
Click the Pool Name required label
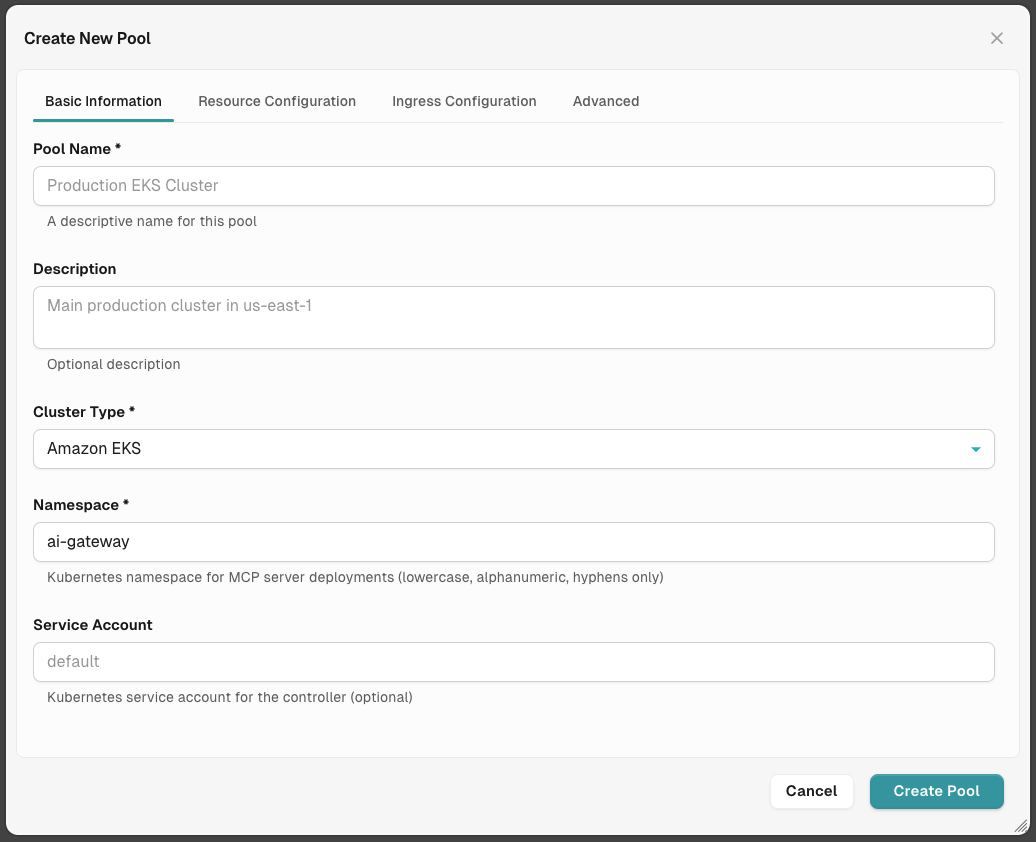click(x=77, y=148)
